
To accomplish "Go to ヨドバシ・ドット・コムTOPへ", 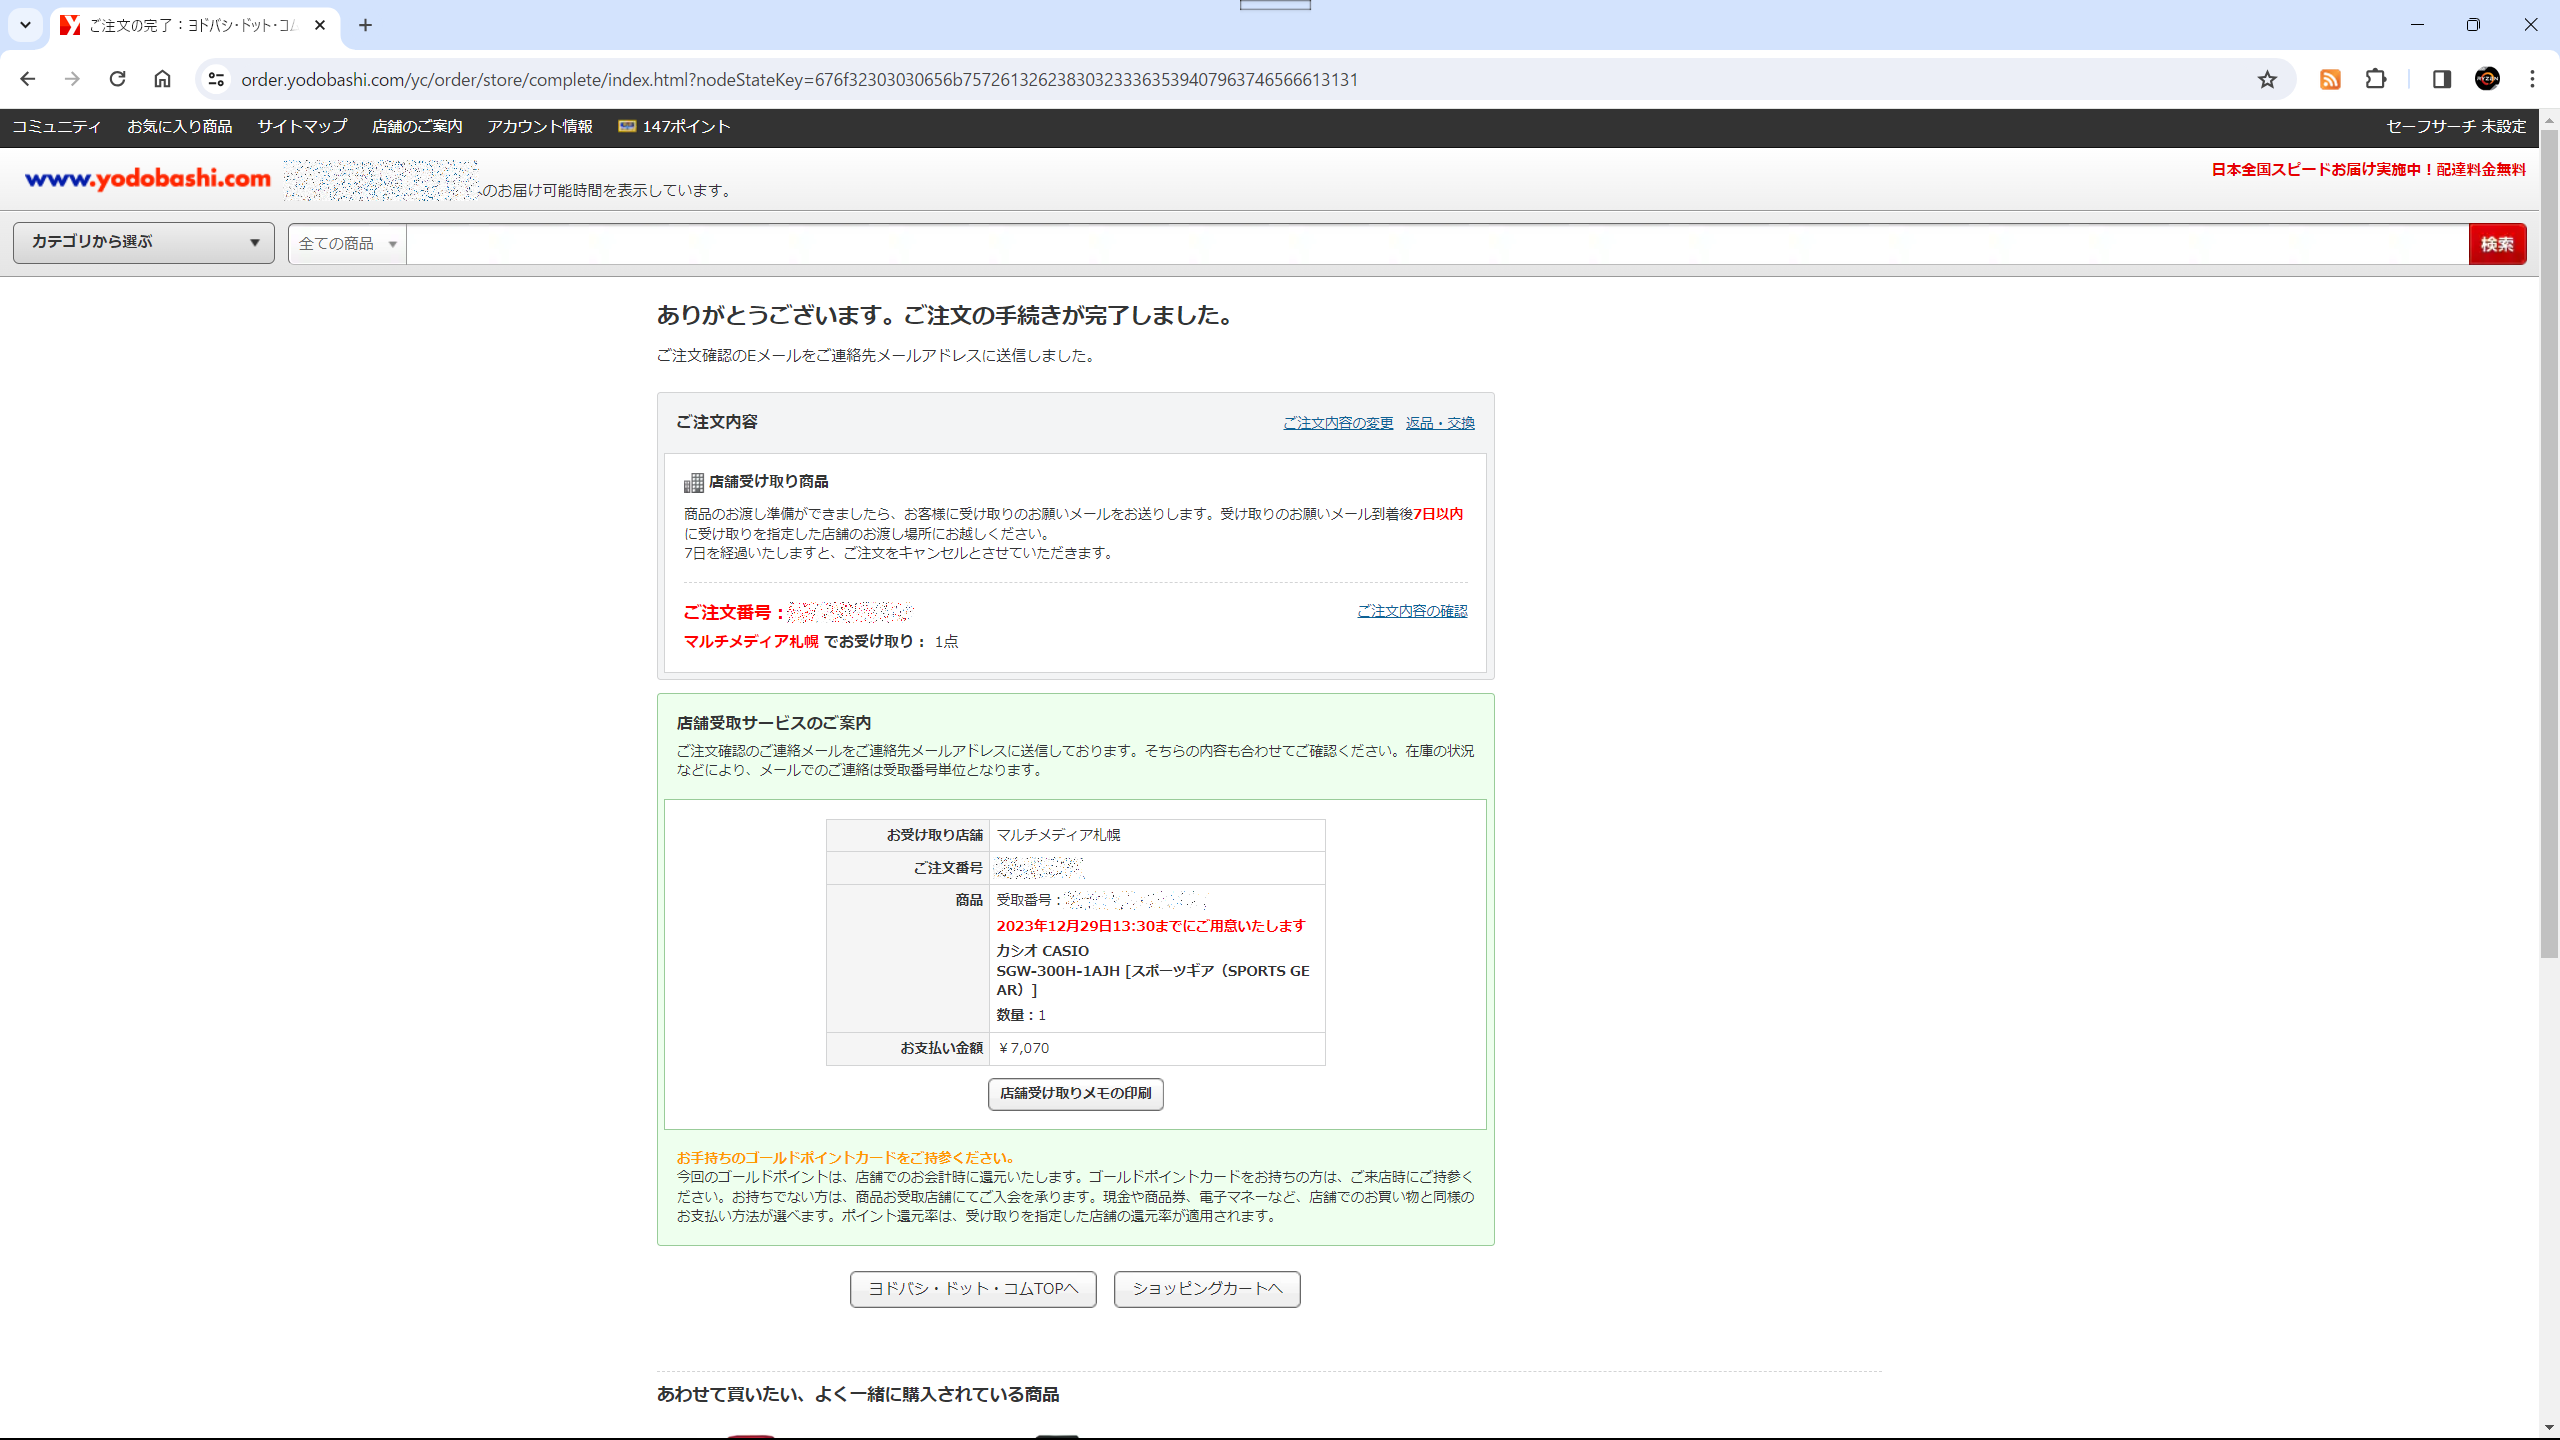I will [973, 1289].
